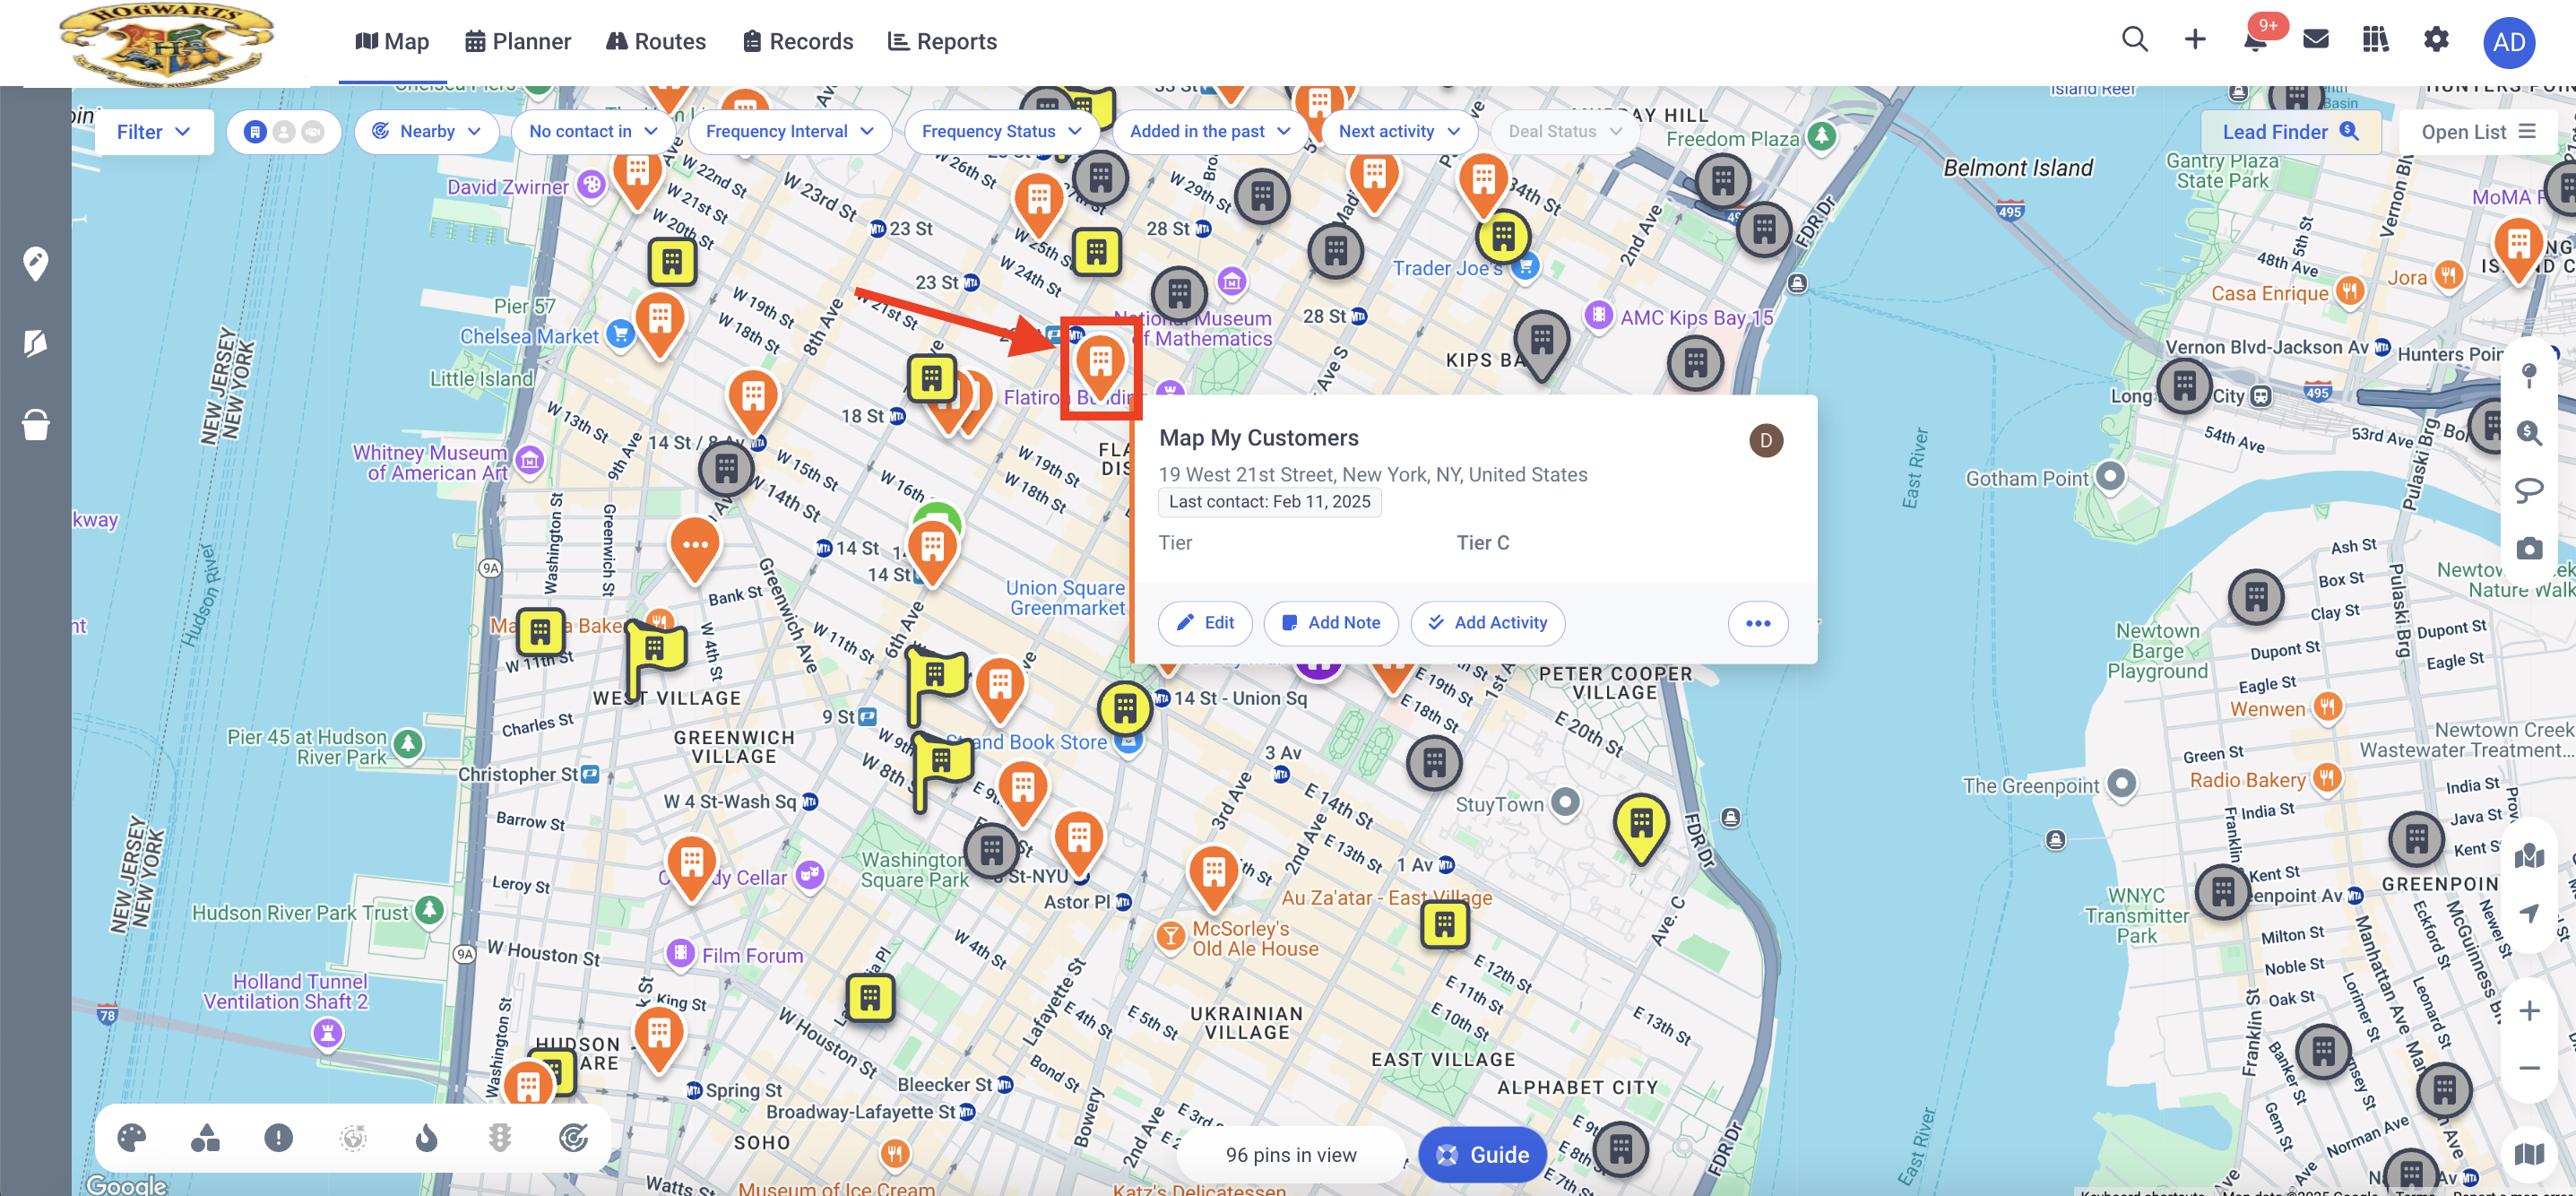Open the AD user avatar menu

coord(2508,42)
